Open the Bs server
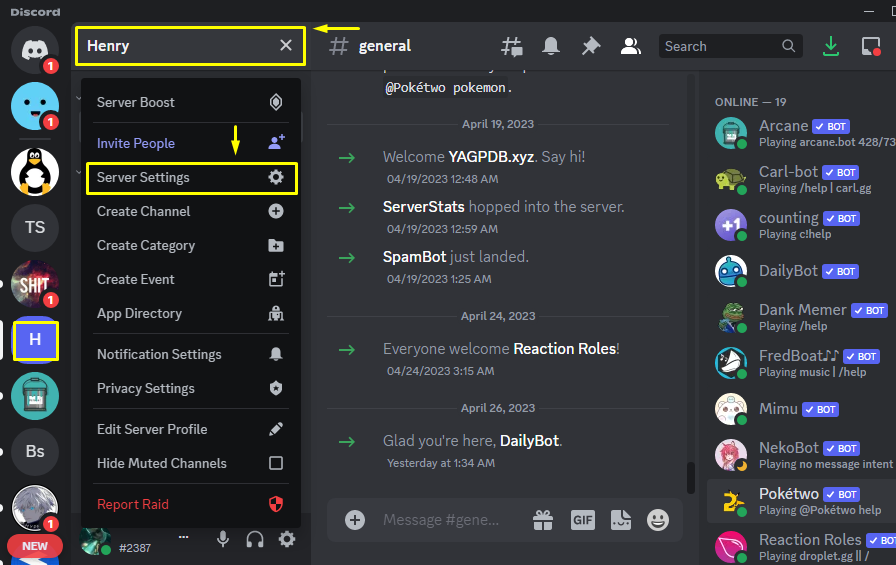This screenshot has width=896, height=565. click(35, 451)
